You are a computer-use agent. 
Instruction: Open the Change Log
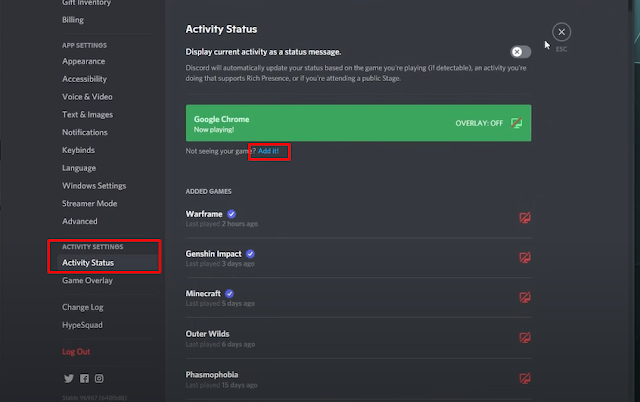pyautogui.click(x=82, y=307)
